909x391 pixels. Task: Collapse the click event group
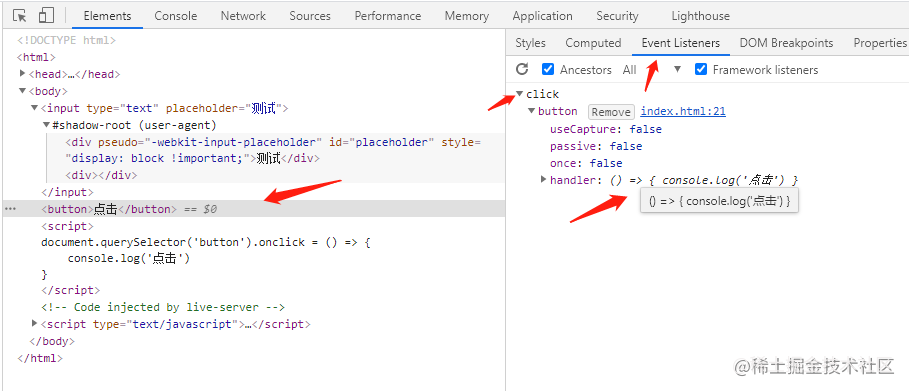(x=520, y=93)
